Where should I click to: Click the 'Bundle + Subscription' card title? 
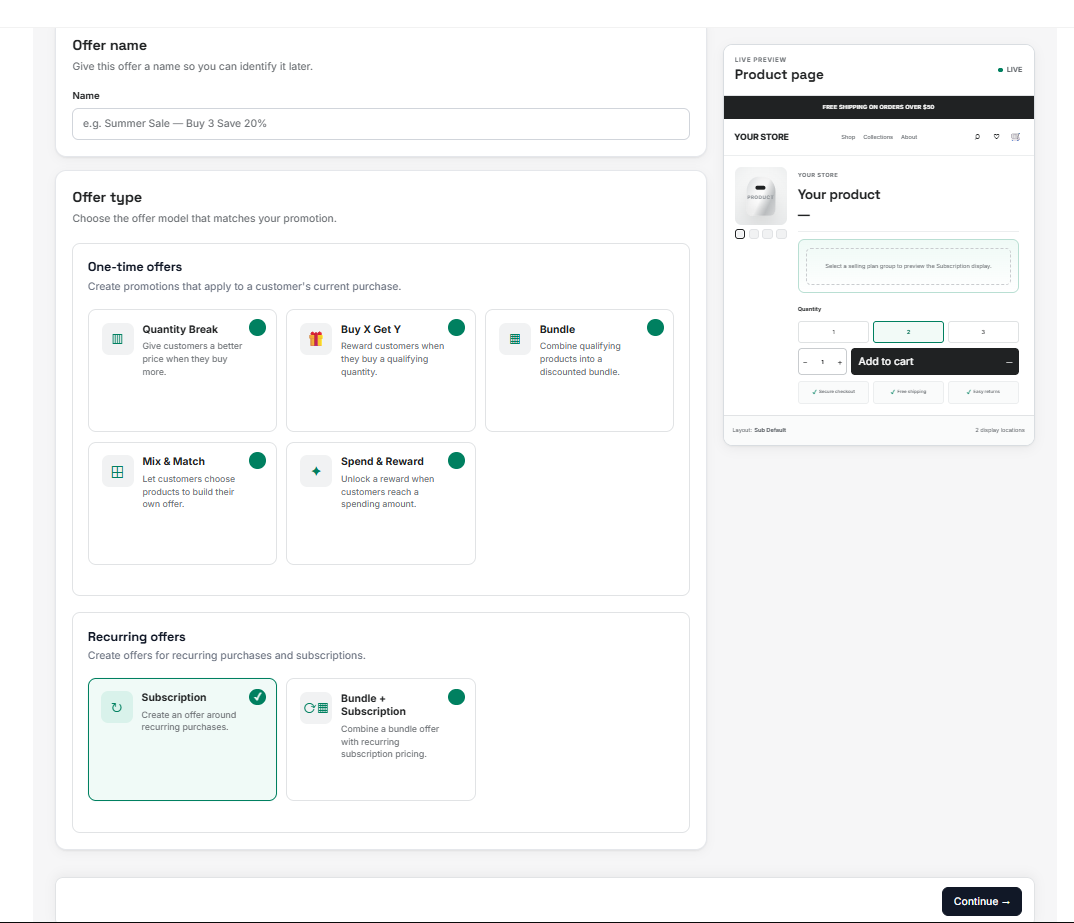pos(373,705)
